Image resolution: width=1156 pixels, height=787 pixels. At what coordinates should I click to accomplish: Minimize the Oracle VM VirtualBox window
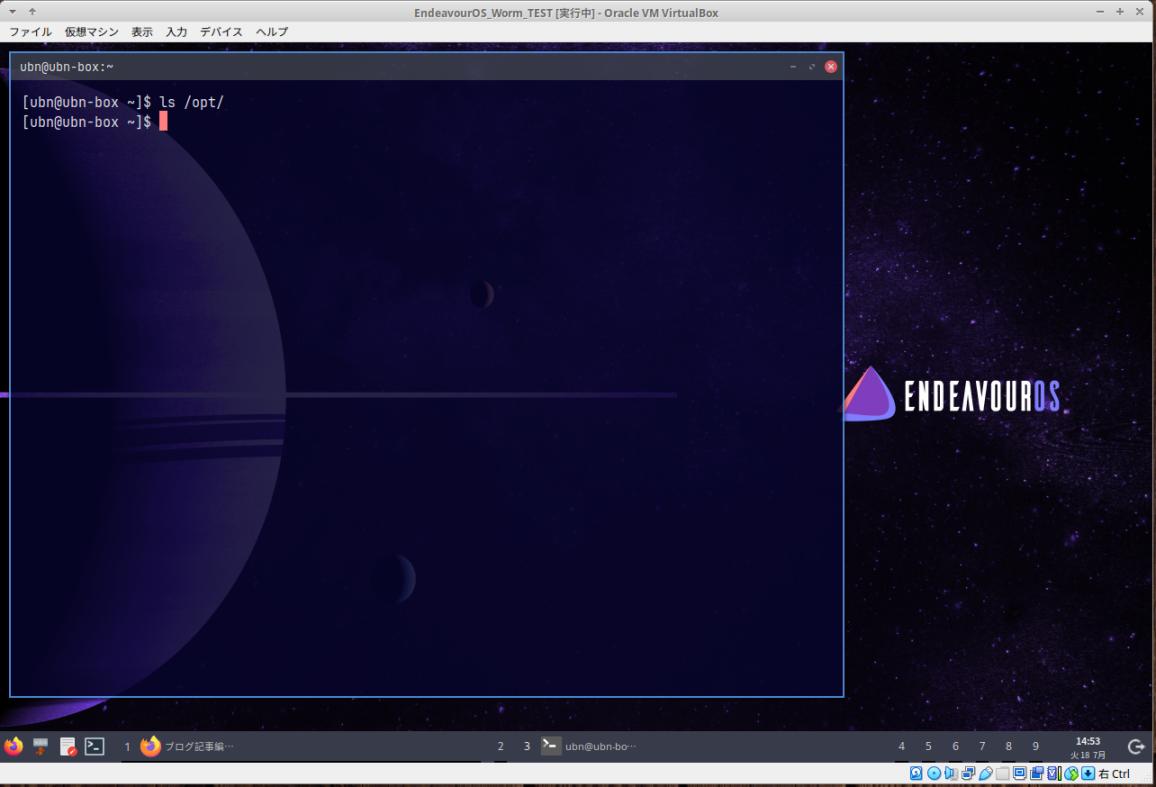coord(1100,12)
